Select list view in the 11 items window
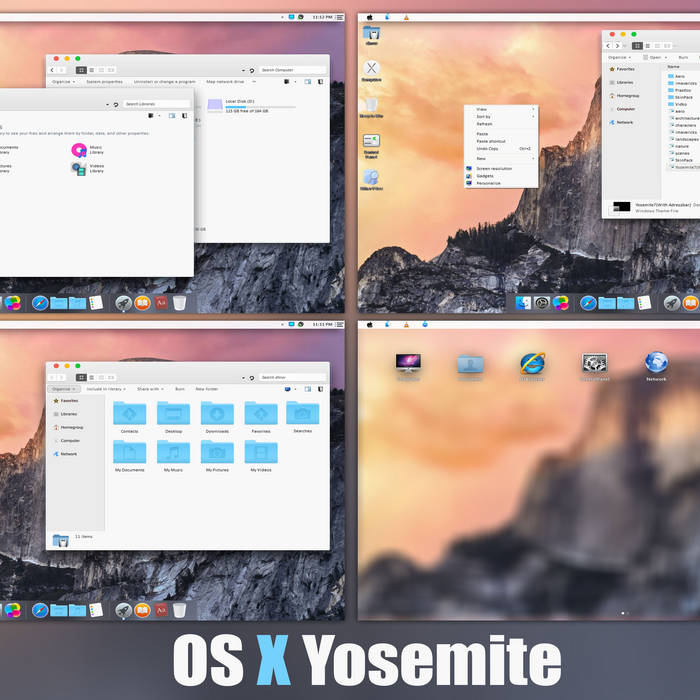The width and height of the screenshot is (700, 700). [92, 377]
